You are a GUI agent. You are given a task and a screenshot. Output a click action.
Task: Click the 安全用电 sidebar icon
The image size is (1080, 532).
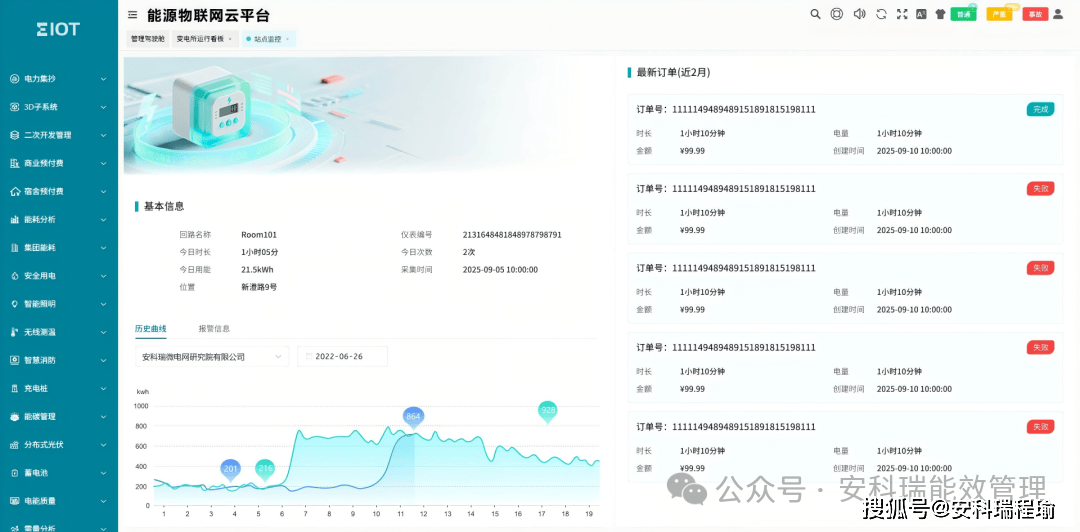click(x=14, y=276)
